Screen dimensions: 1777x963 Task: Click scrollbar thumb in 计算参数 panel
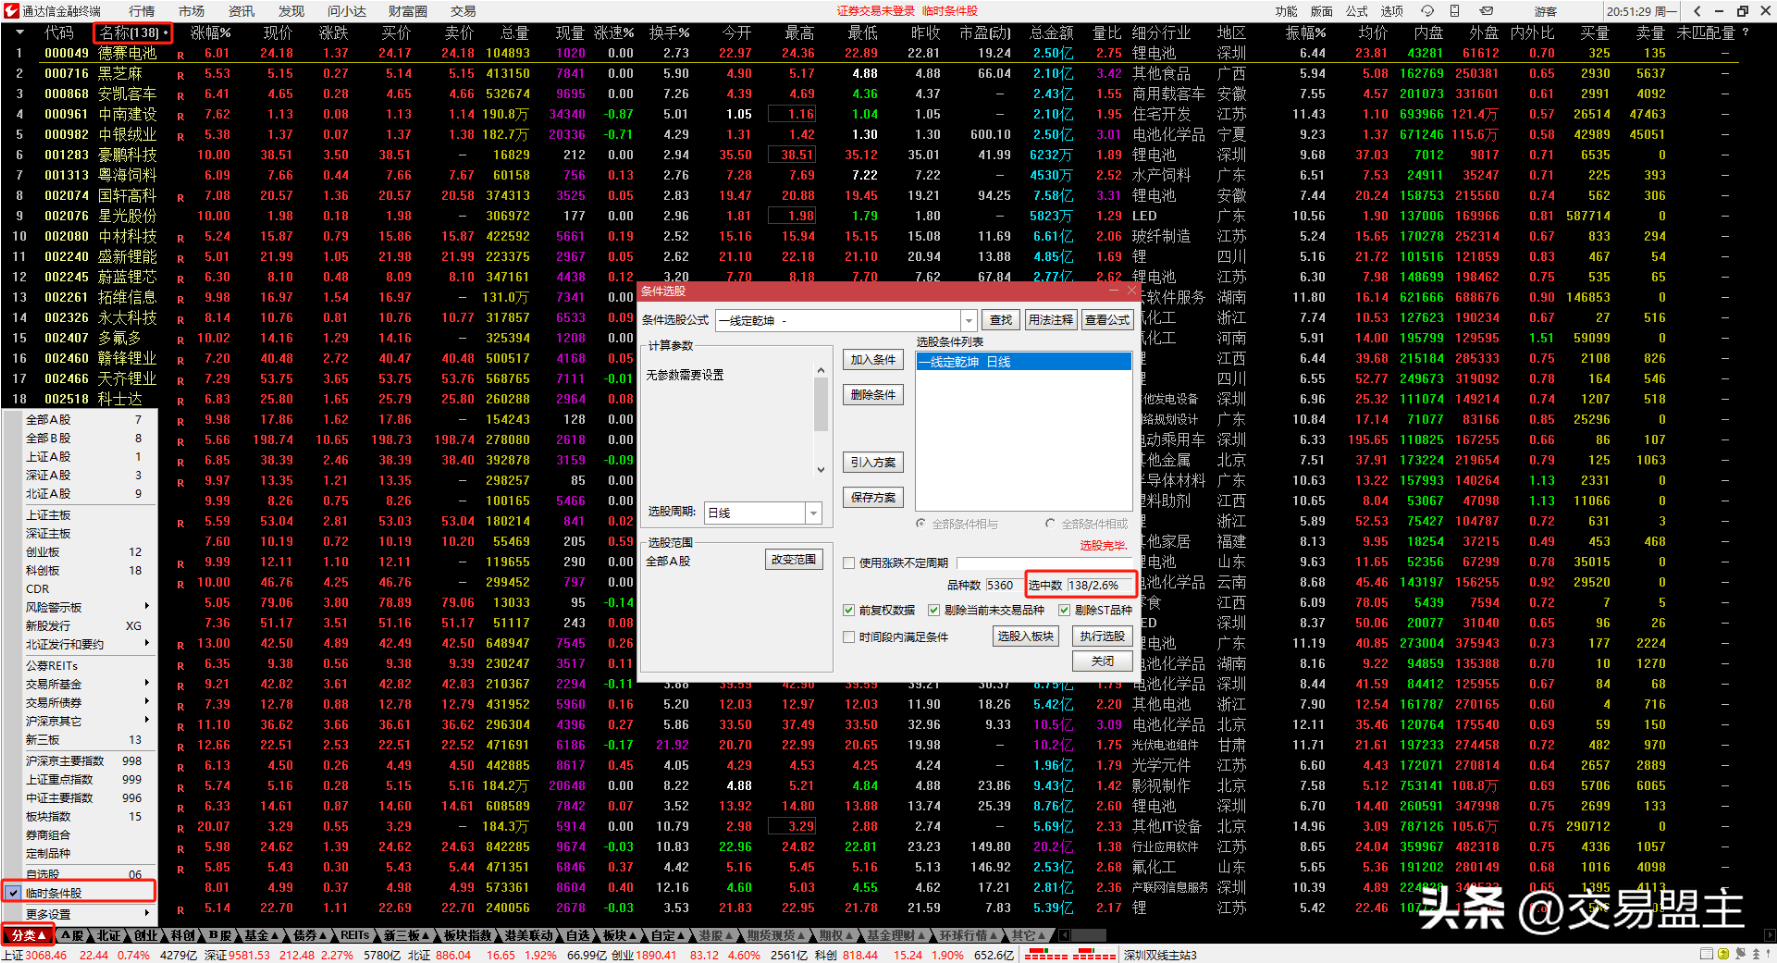(821, 405)
